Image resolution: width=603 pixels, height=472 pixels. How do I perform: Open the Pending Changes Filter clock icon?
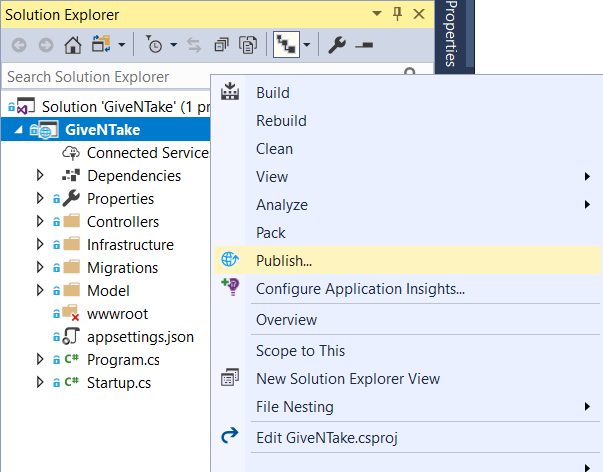154,45
